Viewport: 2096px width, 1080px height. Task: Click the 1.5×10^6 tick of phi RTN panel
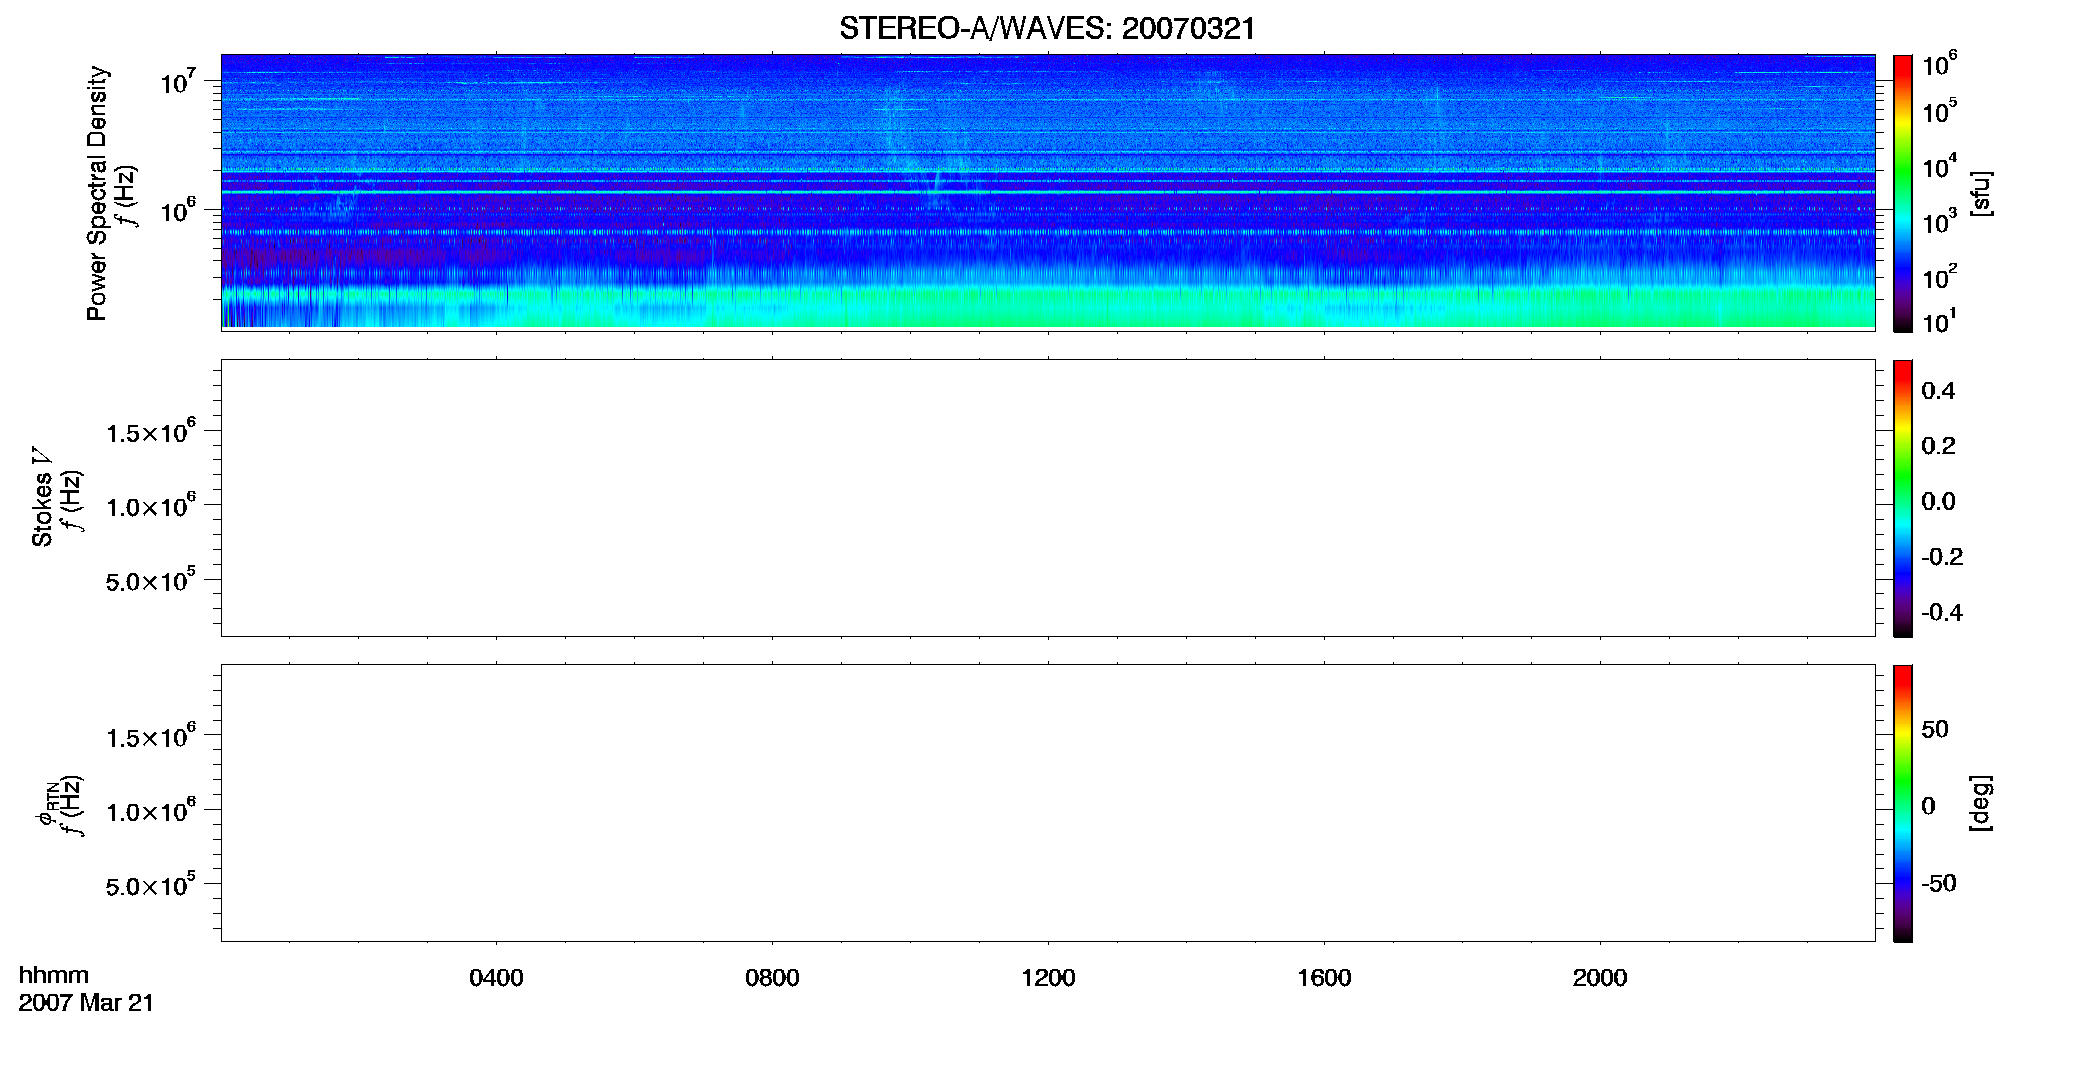(x=151, y=736)
